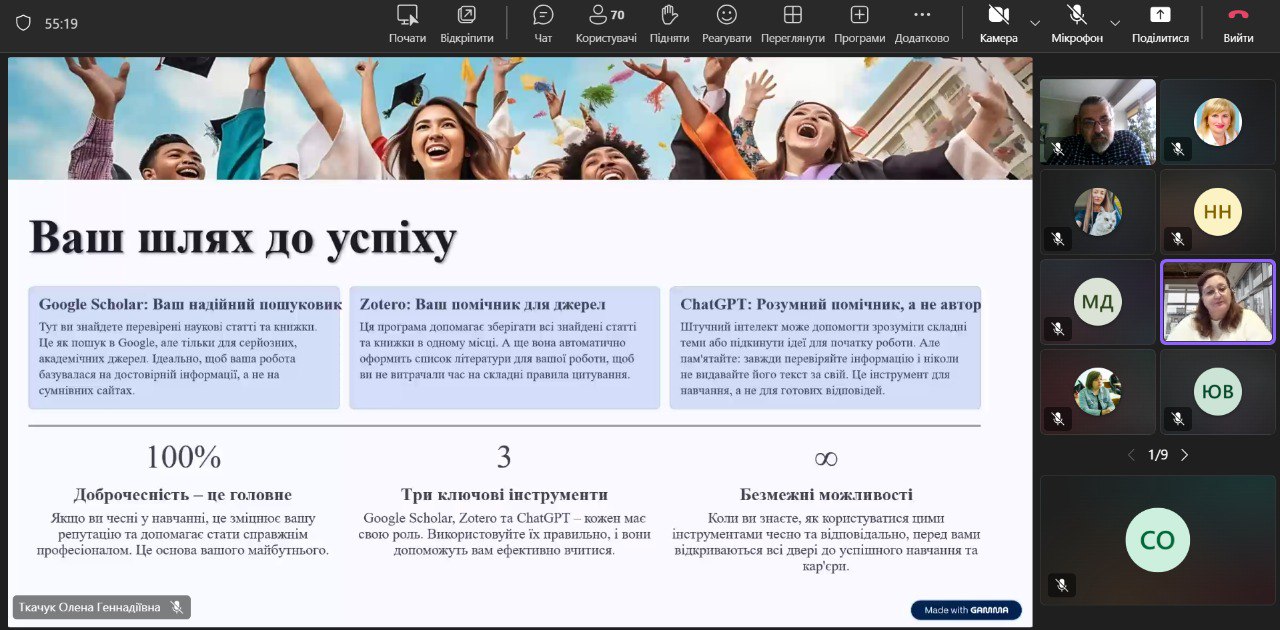The width and height of the screenshot is (1280, 630).
Task: Open the Чат (Chat) panel
Action: [x=543, y=23]
